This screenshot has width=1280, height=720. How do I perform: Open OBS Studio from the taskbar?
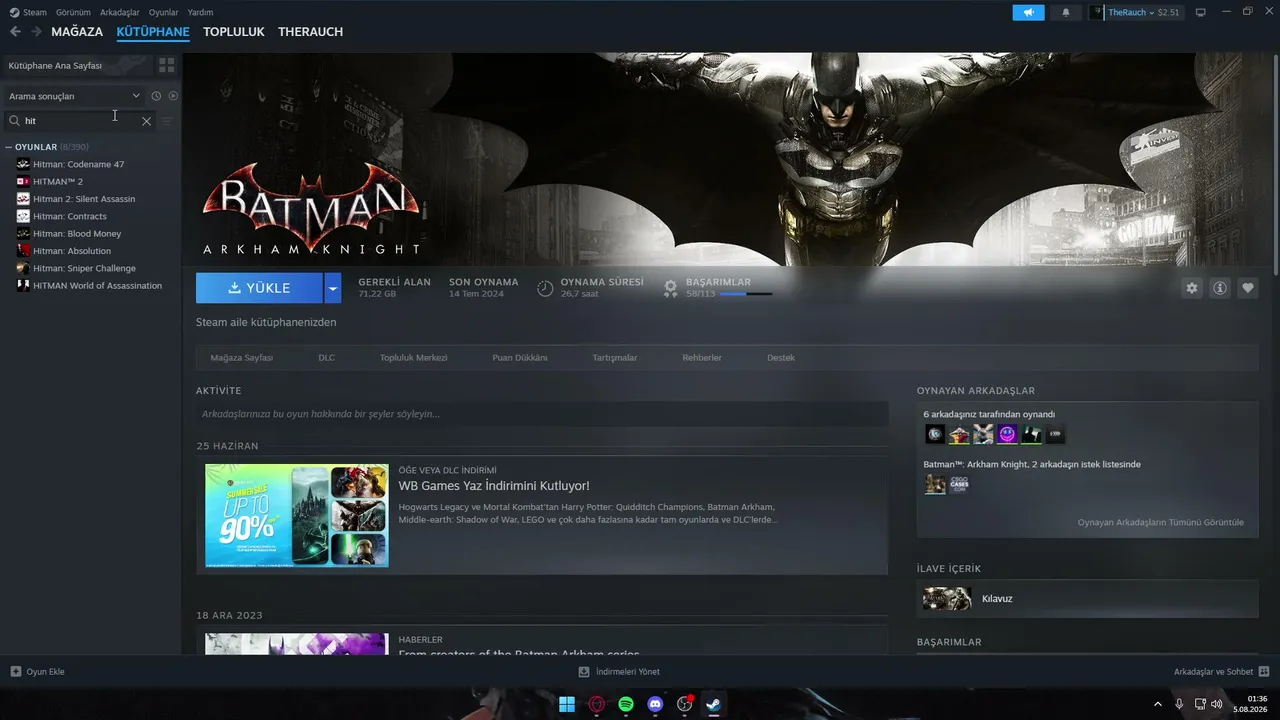click(685, 704)
